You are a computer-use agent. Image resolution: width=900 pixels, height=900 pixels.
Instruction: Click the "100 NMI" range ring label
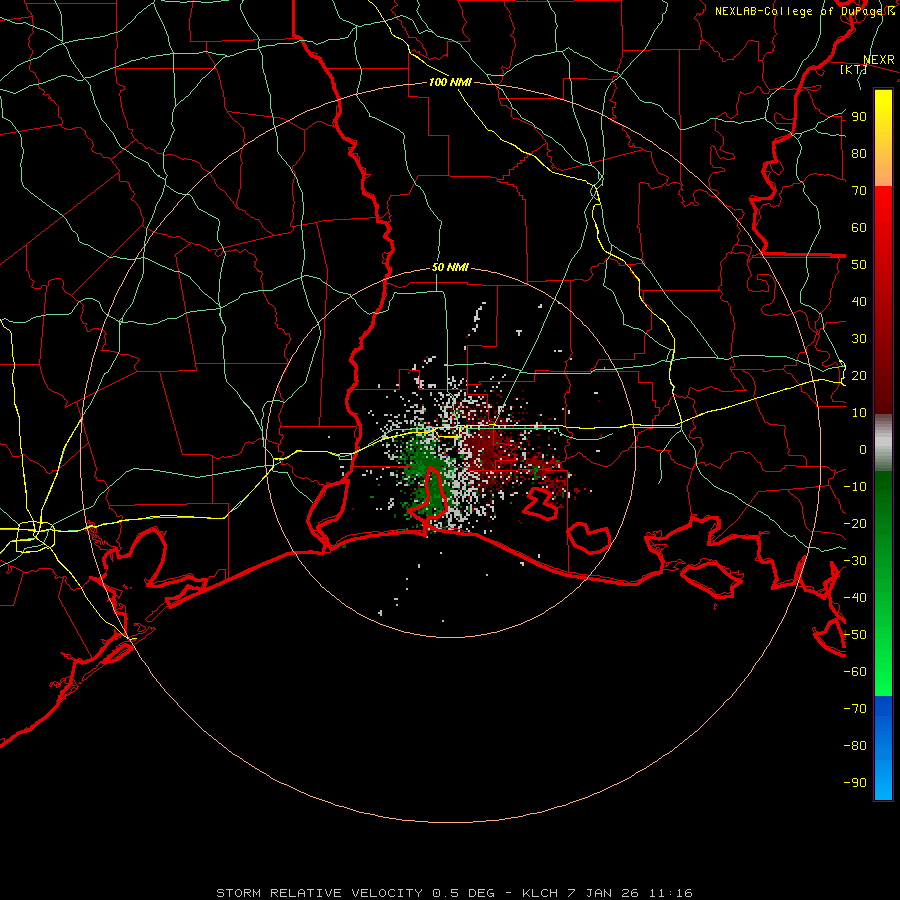(x=450, y=82)
